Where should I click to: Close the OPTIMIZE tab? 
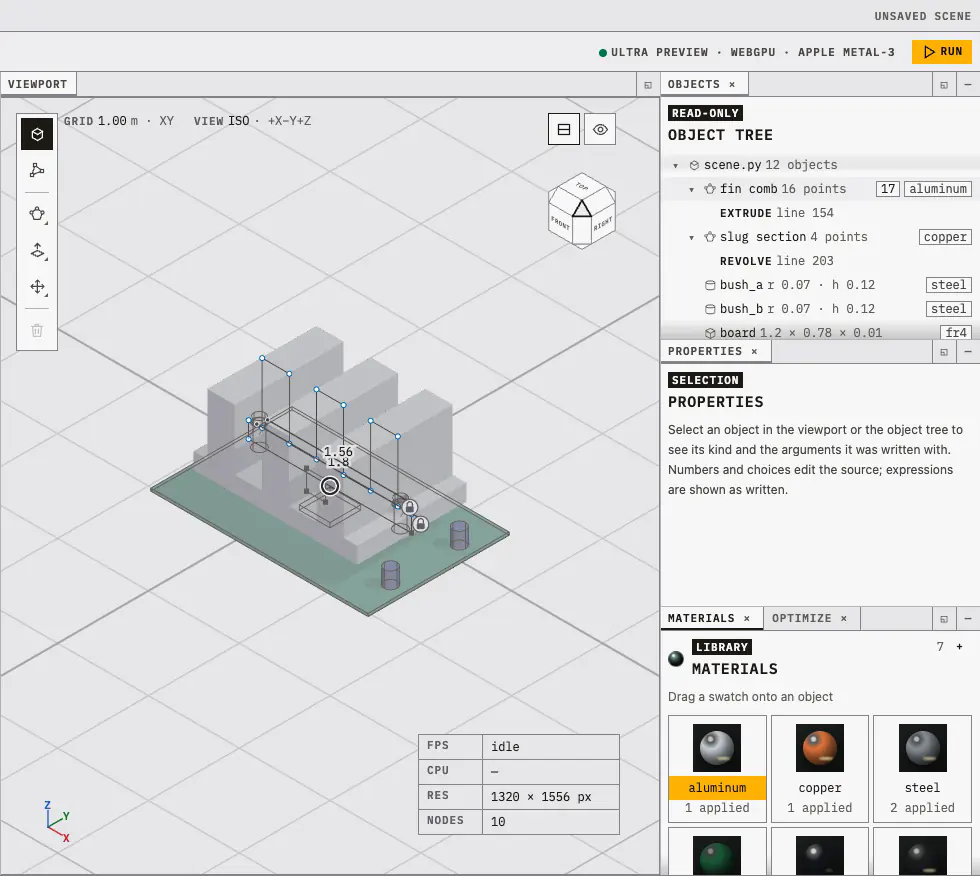pyautogui.click(x=844, y=618)
